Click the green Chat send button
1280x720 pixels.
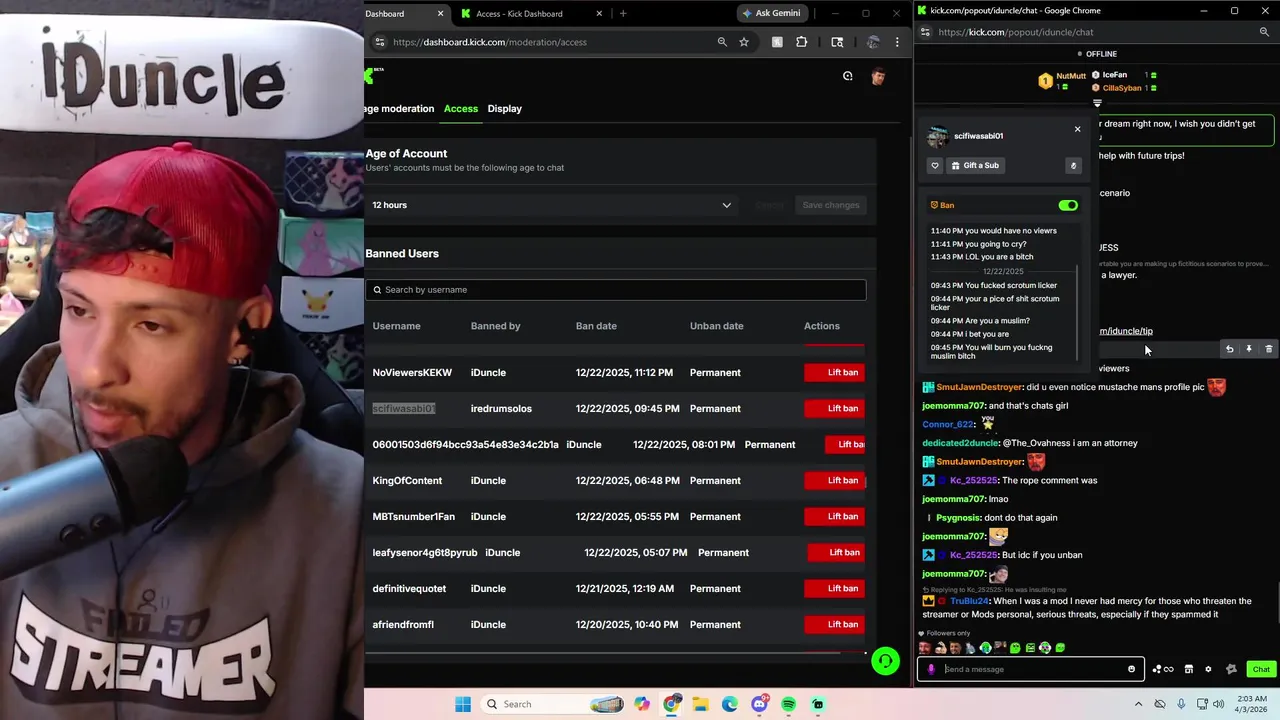click(x=1261, y=669)
